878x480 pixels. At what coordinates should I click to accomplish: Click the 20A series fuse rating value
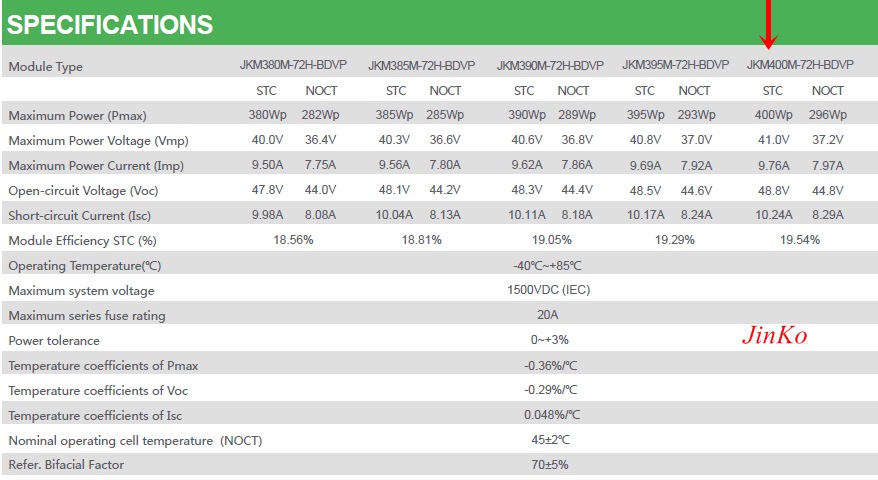[x=548, y=315]
